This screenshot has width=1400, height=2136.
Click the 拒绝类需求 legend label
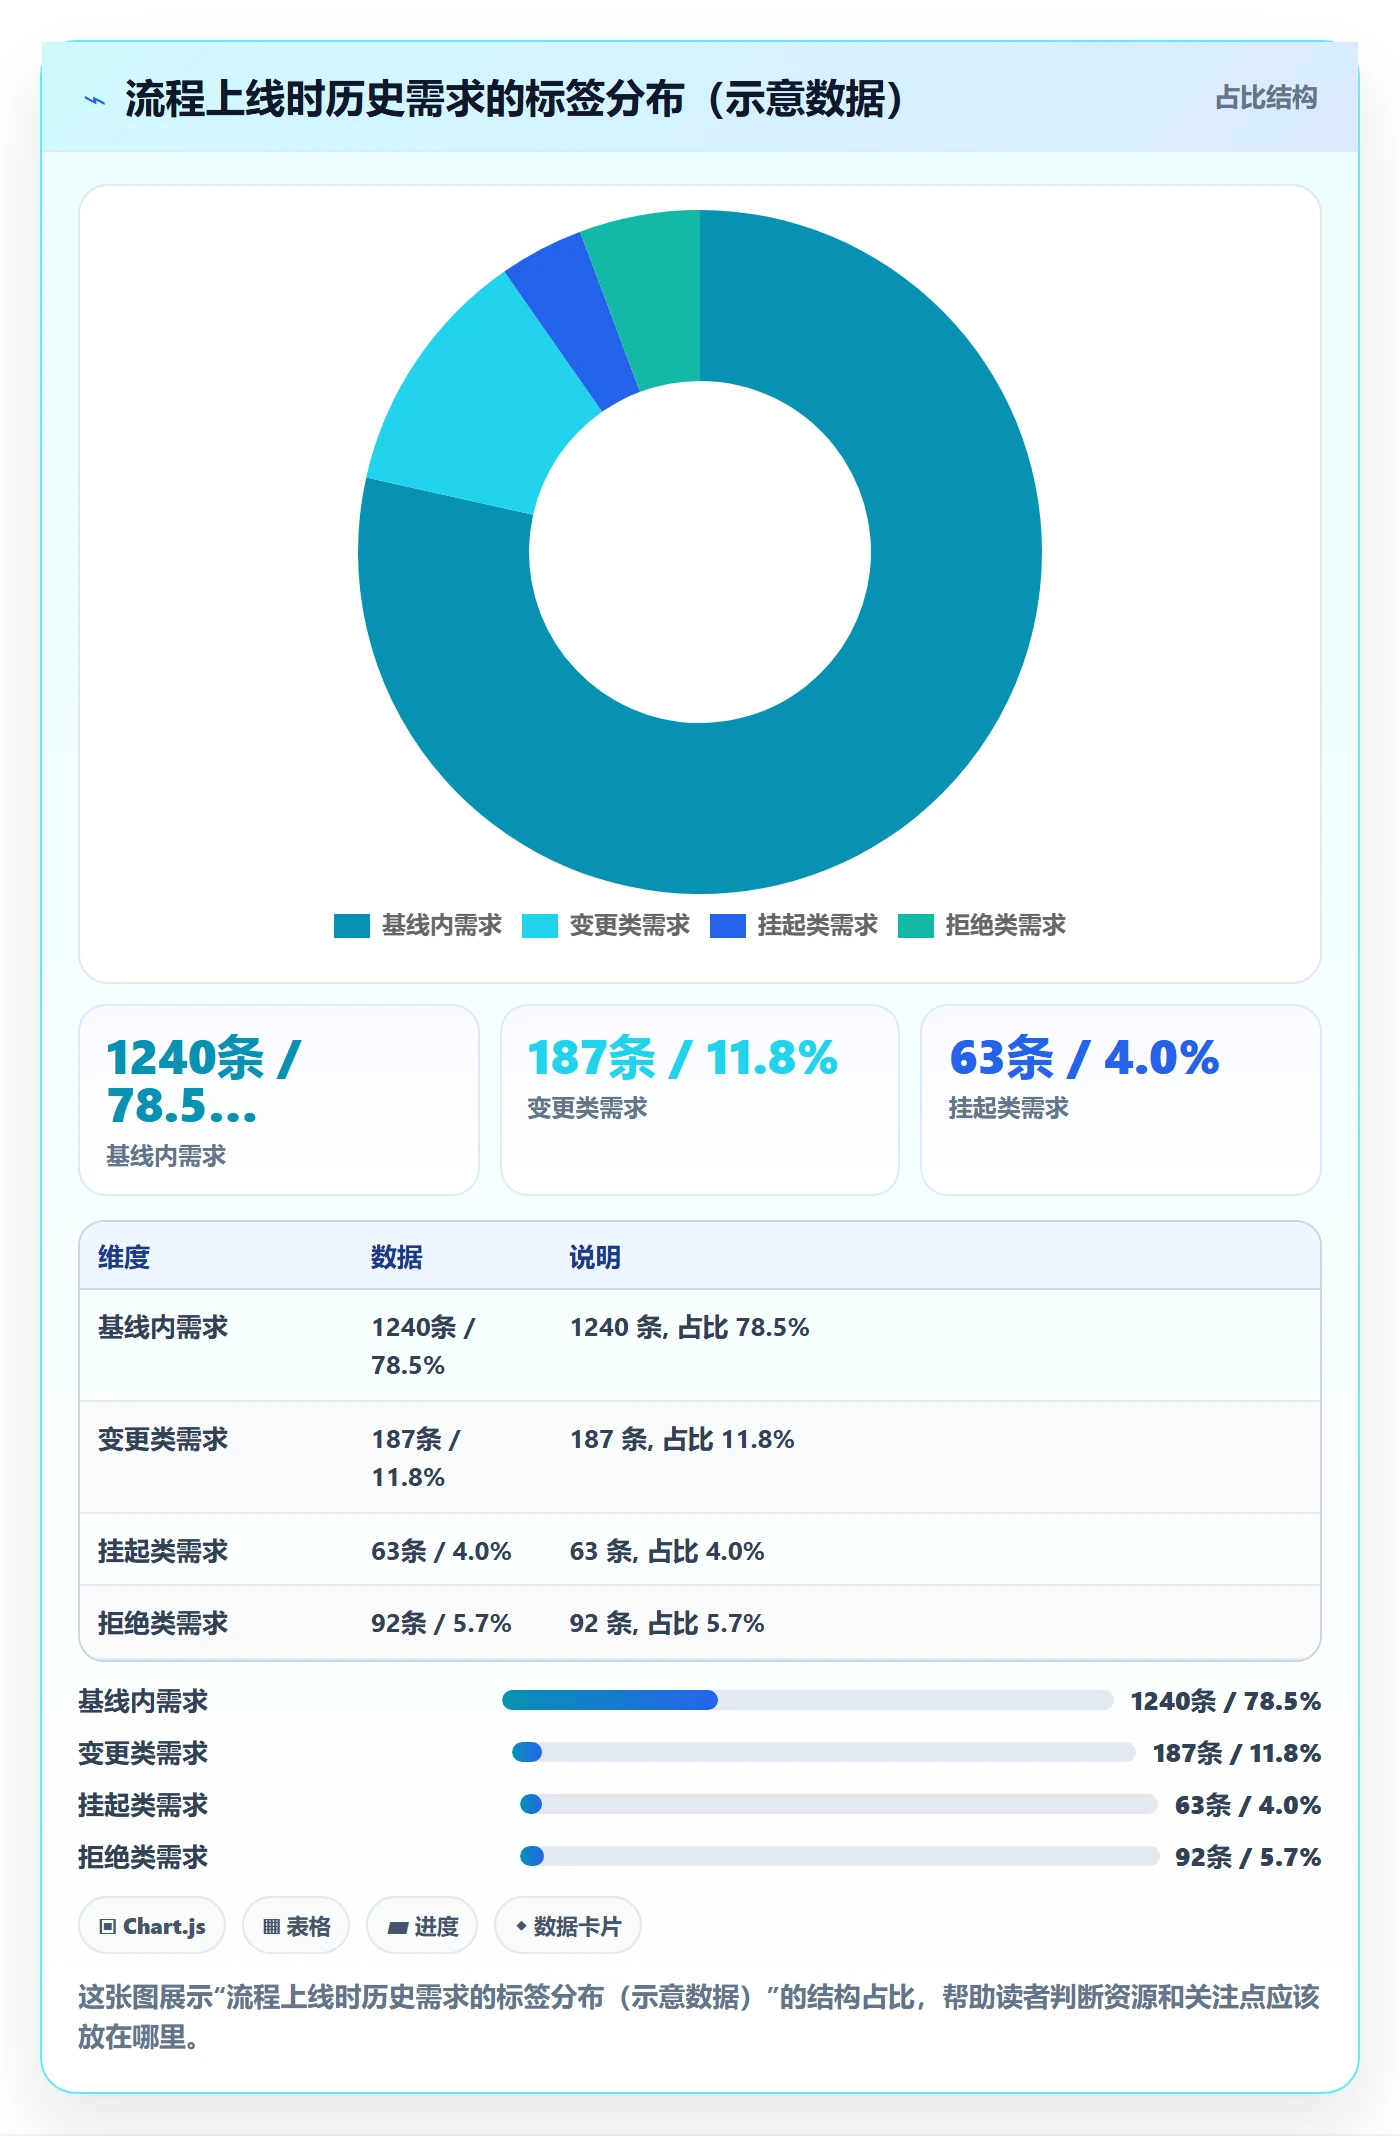coord(1006,926)
